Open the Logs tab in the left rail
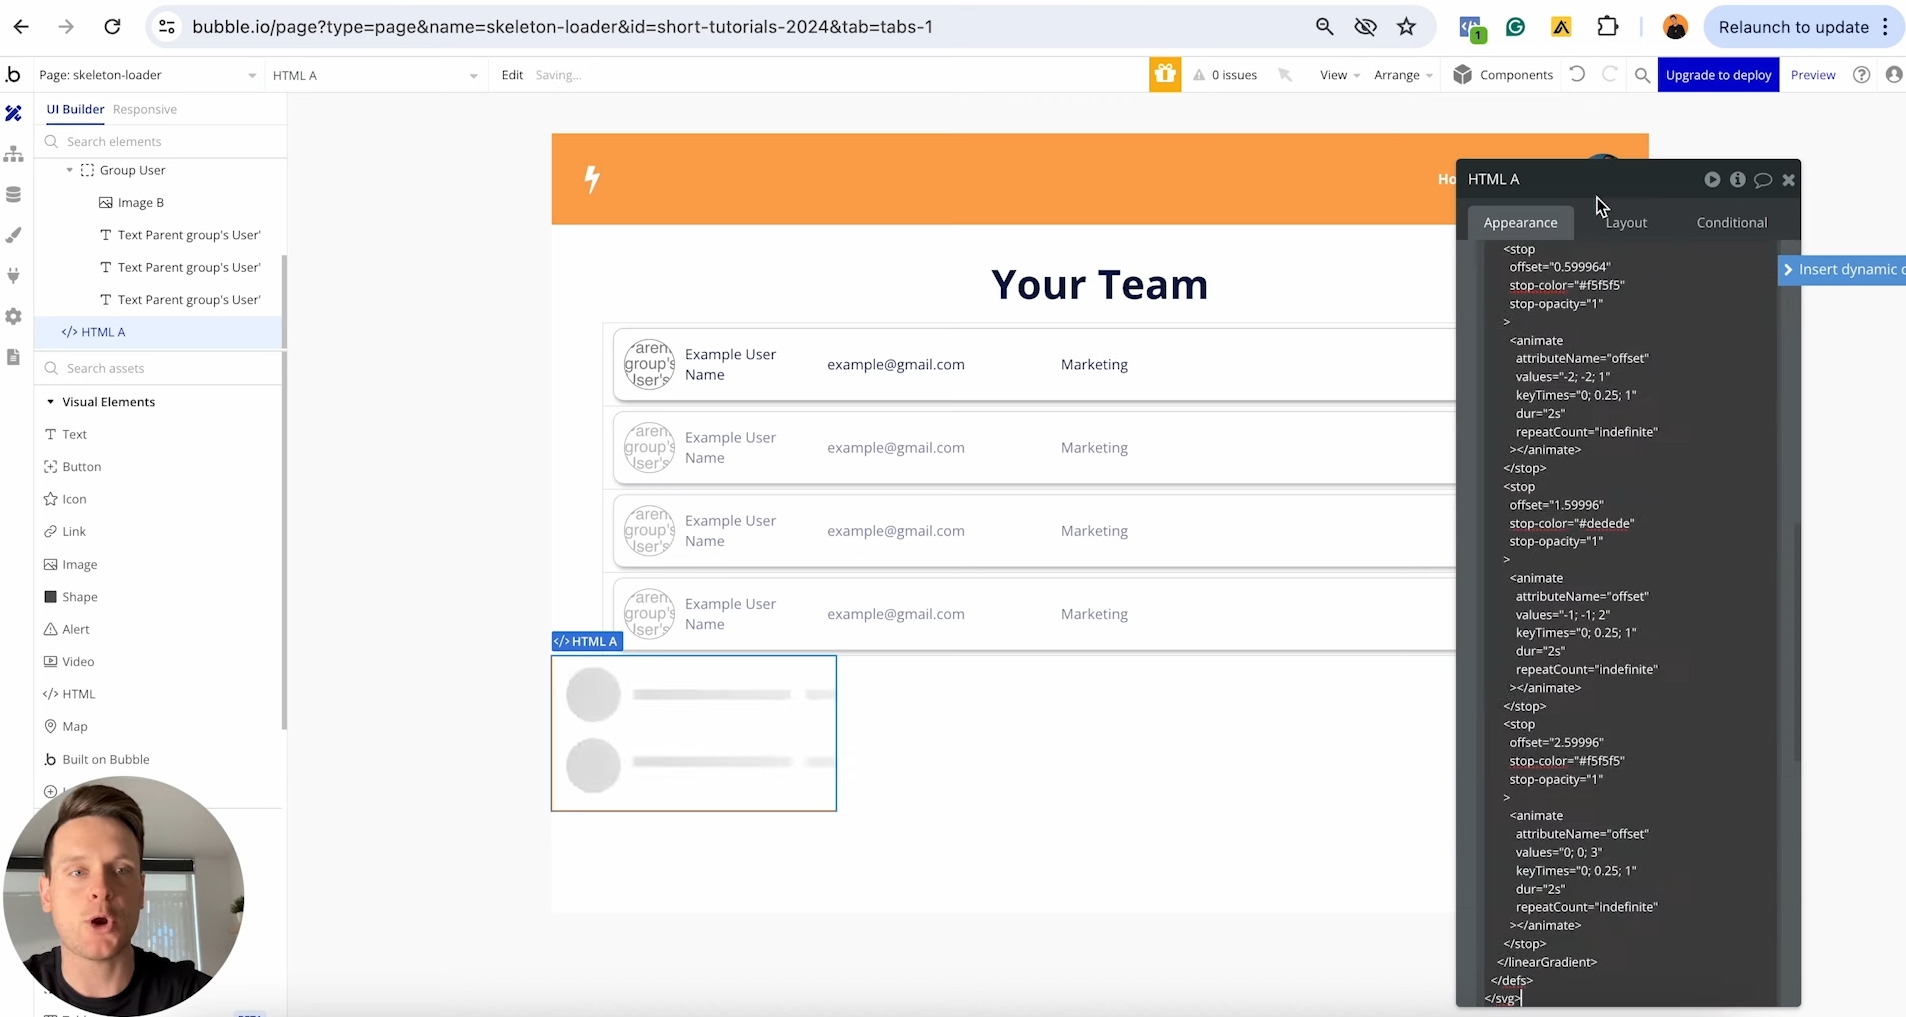Image resolution: width=1906 pixels, height=1017 pixels. pos(14,356)
